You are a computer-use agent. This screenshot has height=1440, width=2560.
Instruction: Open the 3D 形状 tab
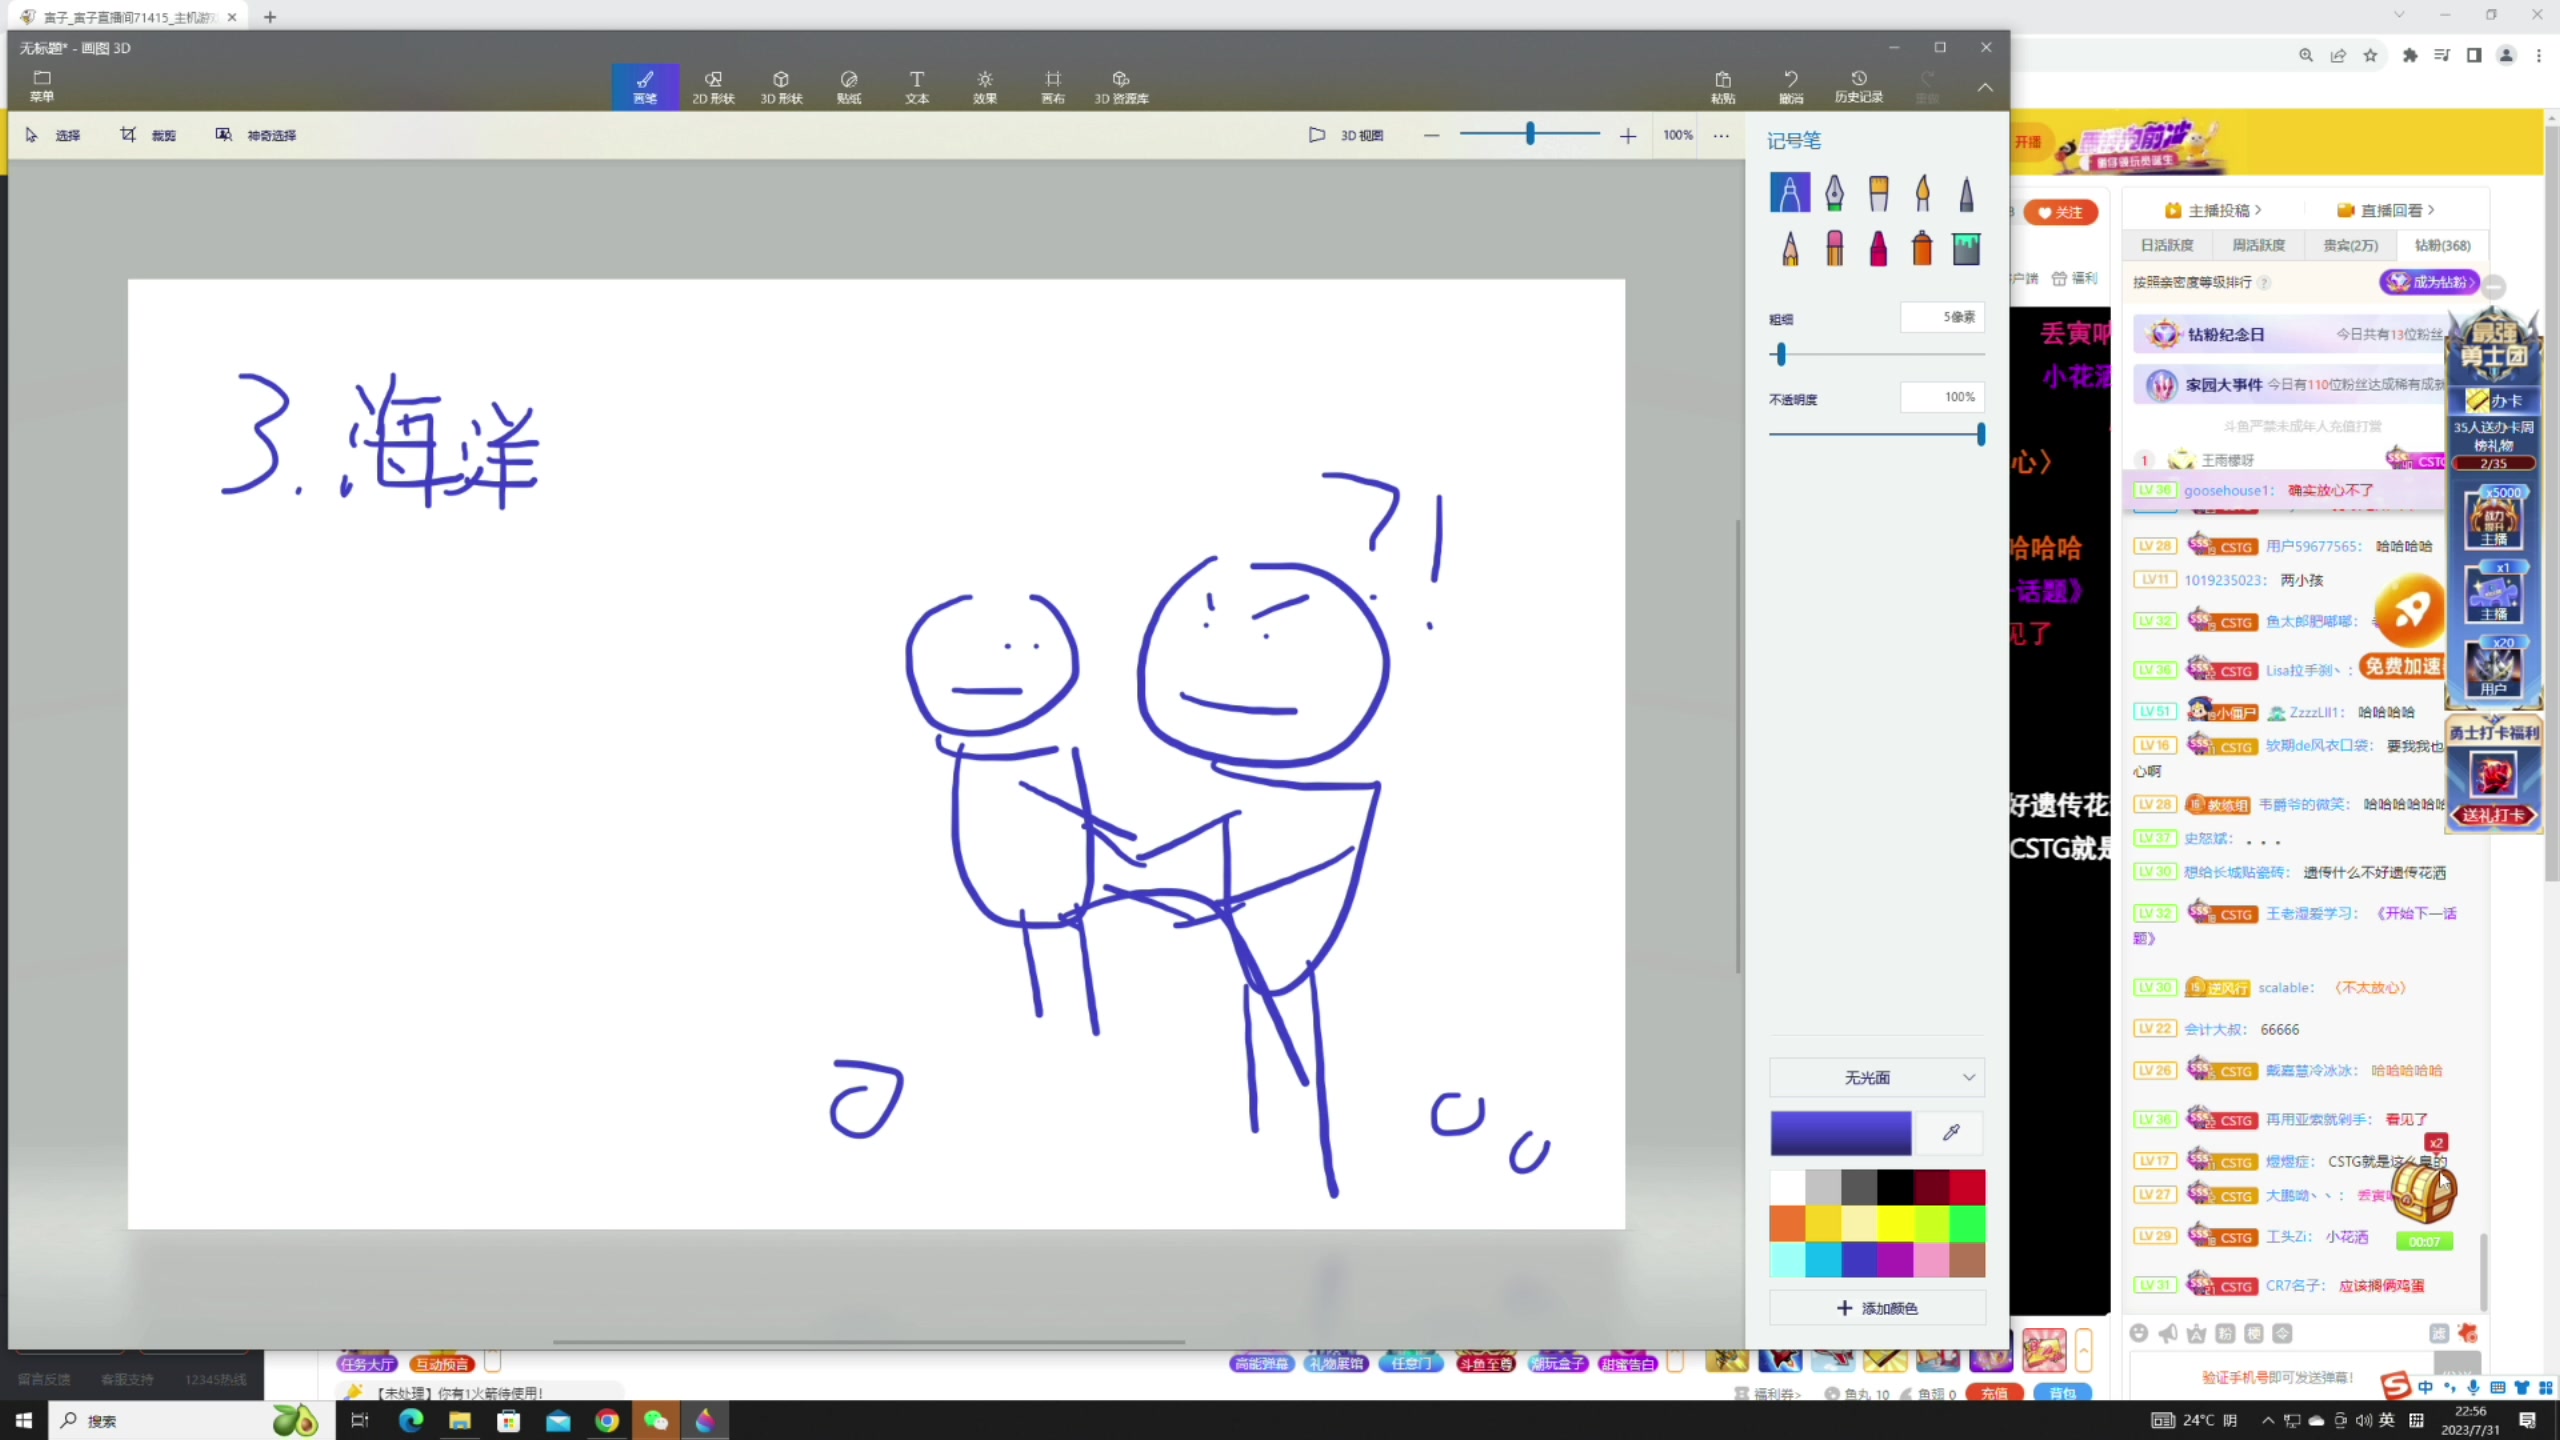tap(781, 87)
